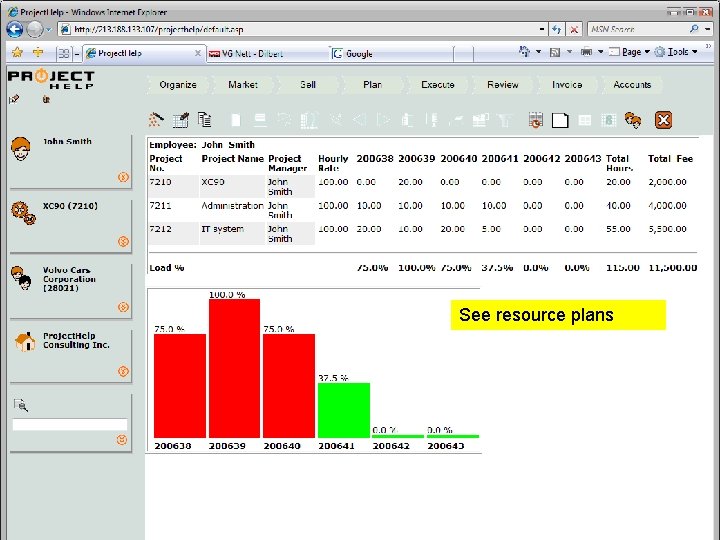720x540 pixels.
Task: Expand the John Smith sidebar panel
Action: [x=123, y=177]
